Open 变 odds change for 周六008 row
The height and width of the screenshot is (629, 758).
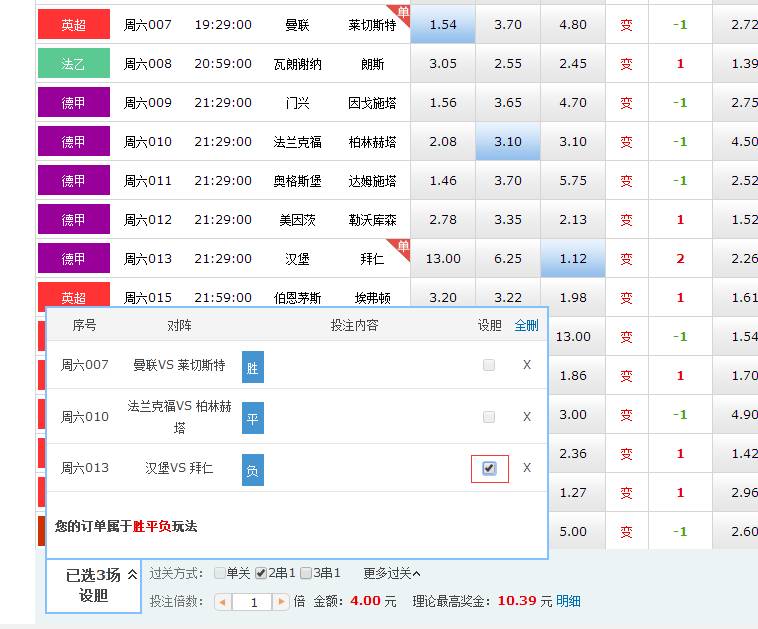pyautogui.click(x=626, y=64)
